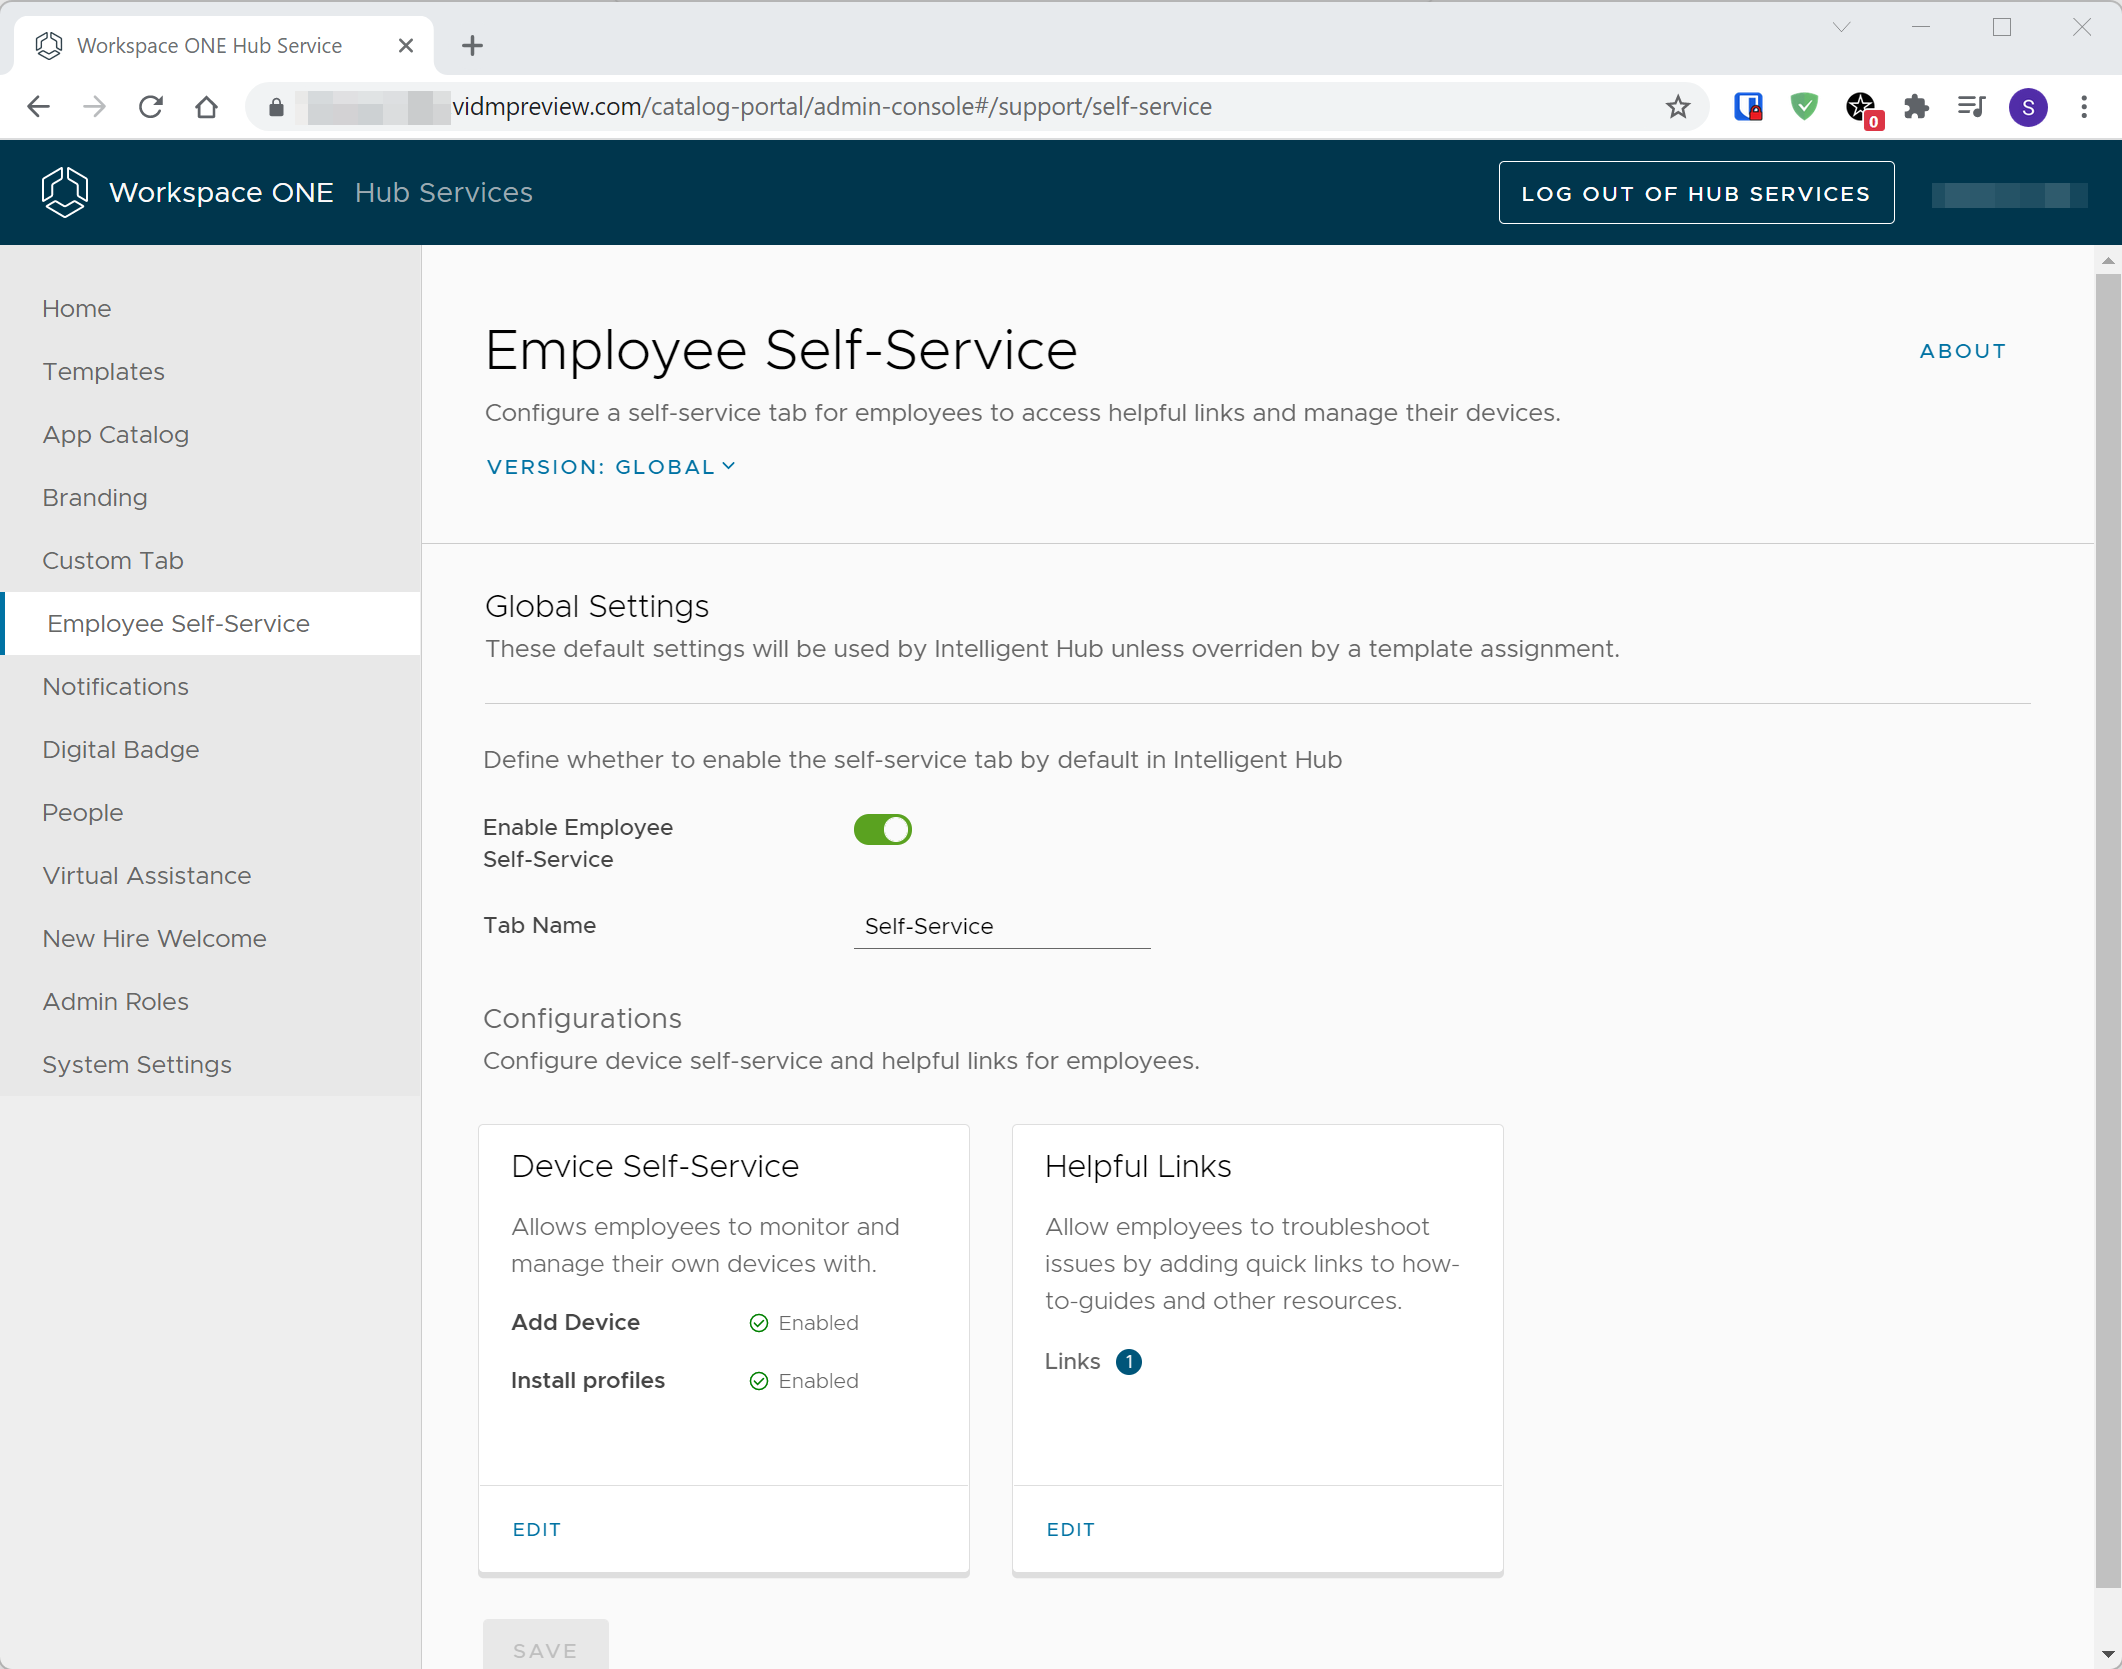Edit the Device Self-Service card
The height and width of the screenshot is (1669, 2122).
tap(537, 1530)
